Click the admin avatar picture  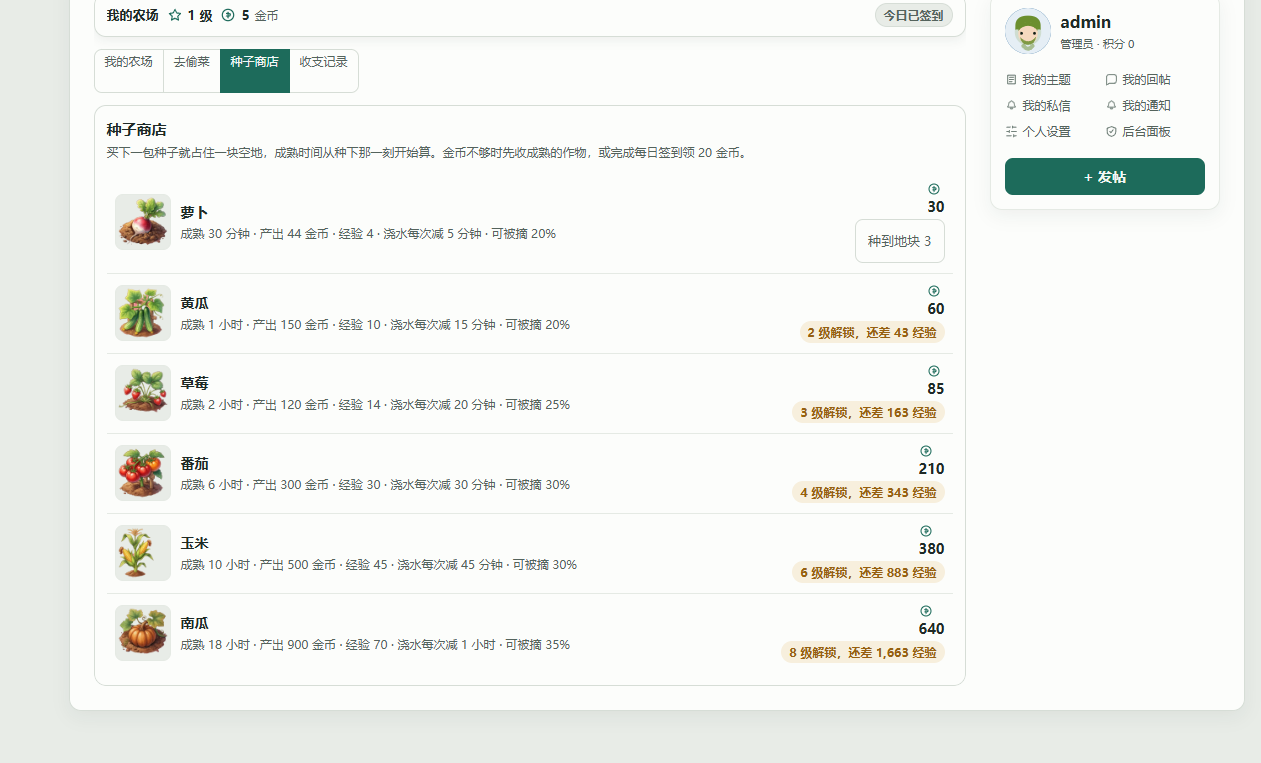click(x=1028, y=31)
